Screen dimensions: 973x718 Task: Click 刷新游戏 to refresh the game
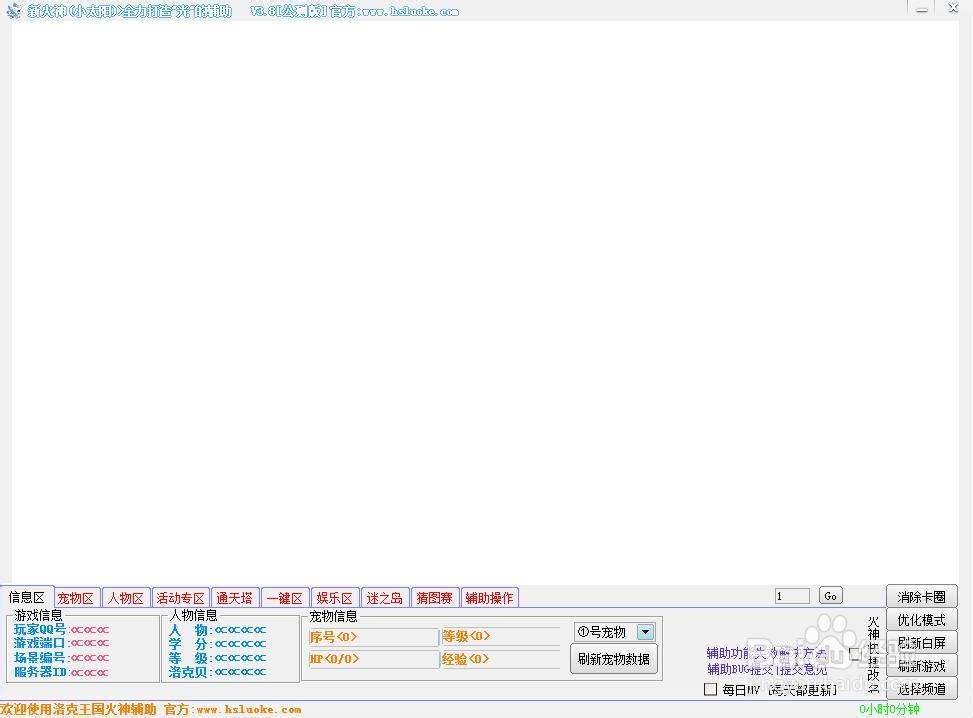coord(921,666)
